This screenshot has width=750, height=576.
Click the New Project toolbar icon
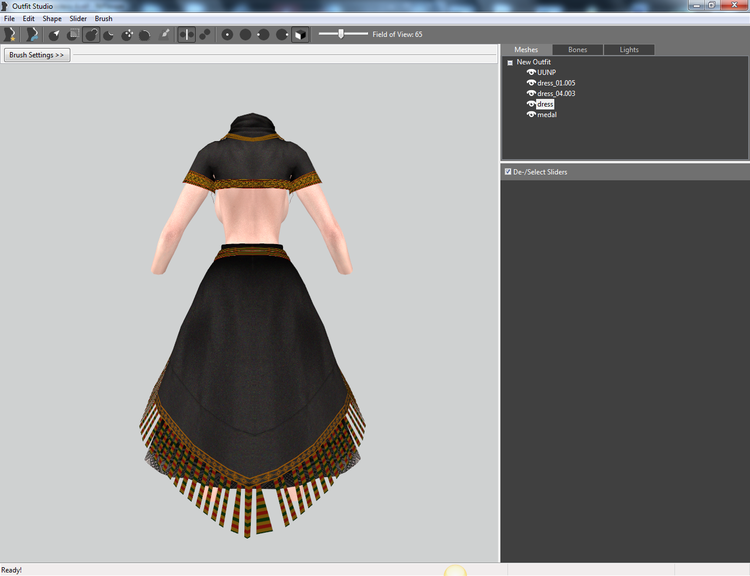pyautogui.click(x=10, y=34)
